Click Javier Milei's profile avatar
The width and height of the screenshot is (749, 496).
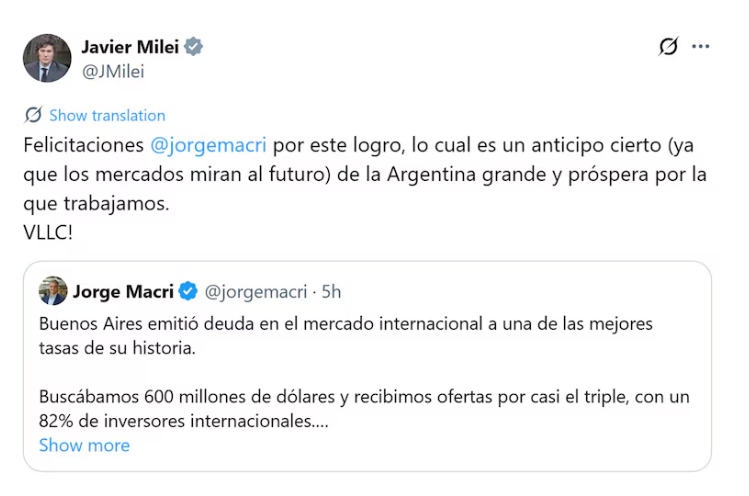pyautogui.click(x=47, y=58)
